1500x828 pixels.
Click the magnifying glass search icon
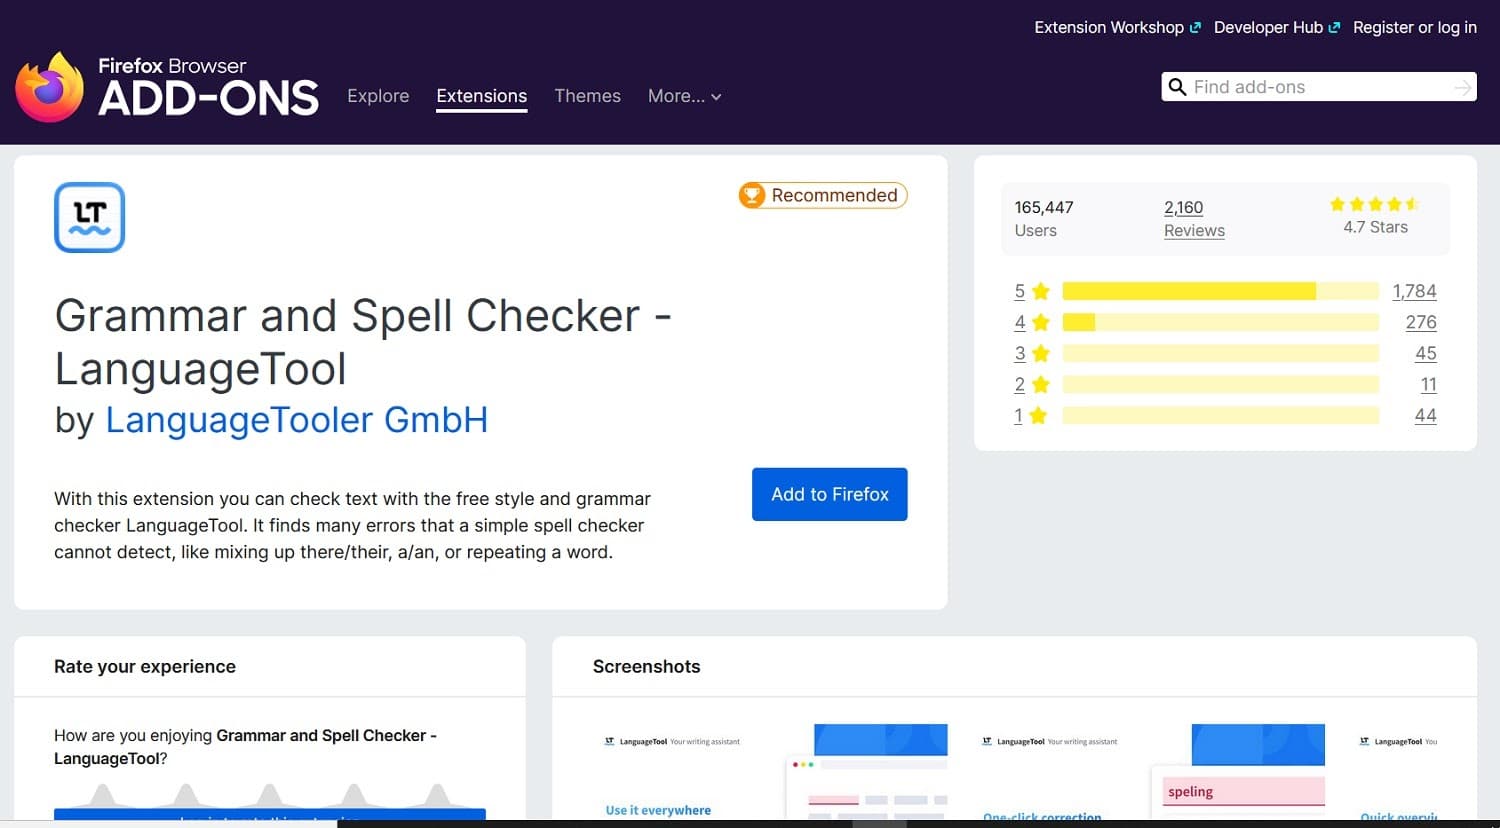click(1178, 87)
